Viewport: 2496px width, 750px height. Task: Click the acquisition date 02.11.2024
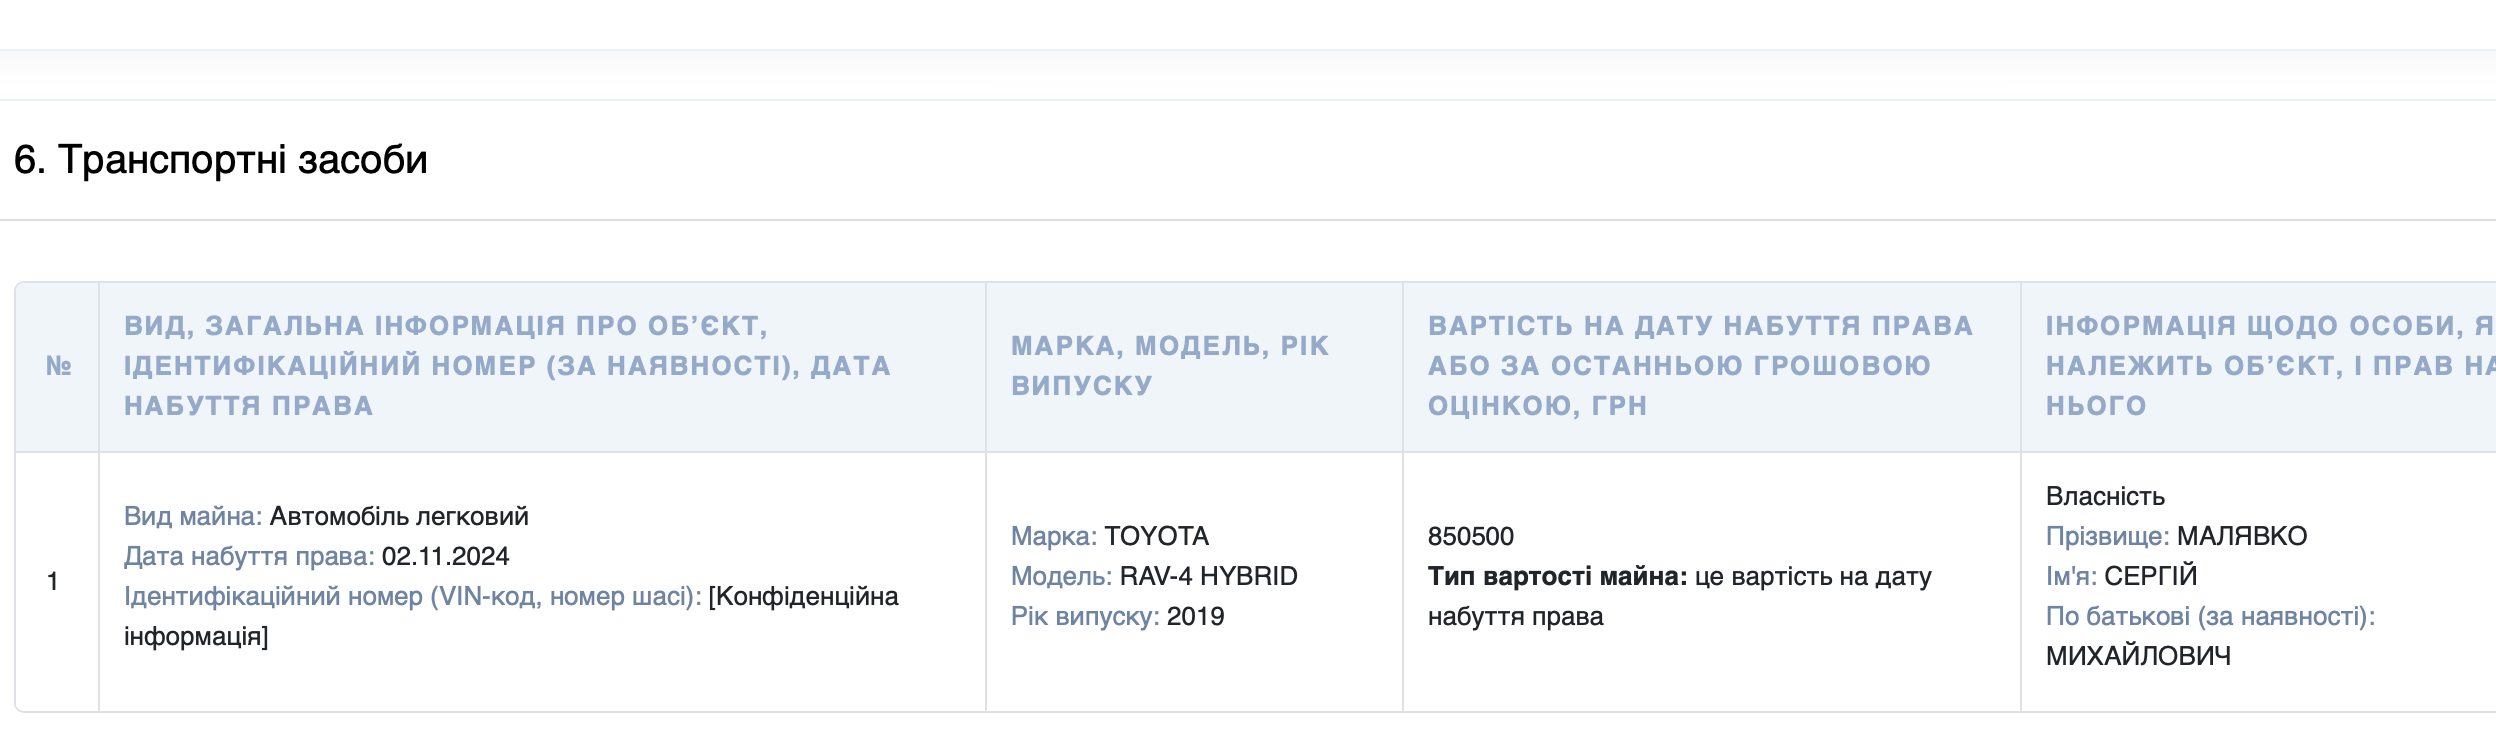click(445, 556)
